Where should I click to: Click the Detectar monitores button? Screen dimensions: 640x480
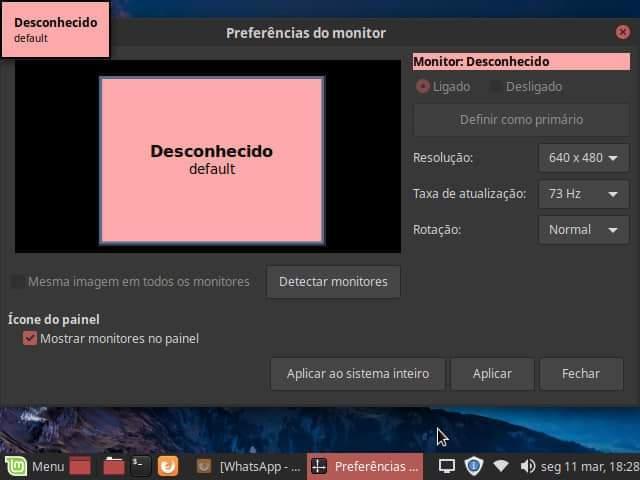(333, 282)
